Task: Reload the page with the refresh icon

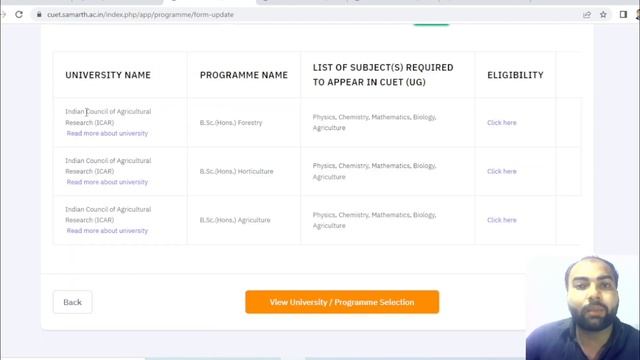Action: pos(19,14)
